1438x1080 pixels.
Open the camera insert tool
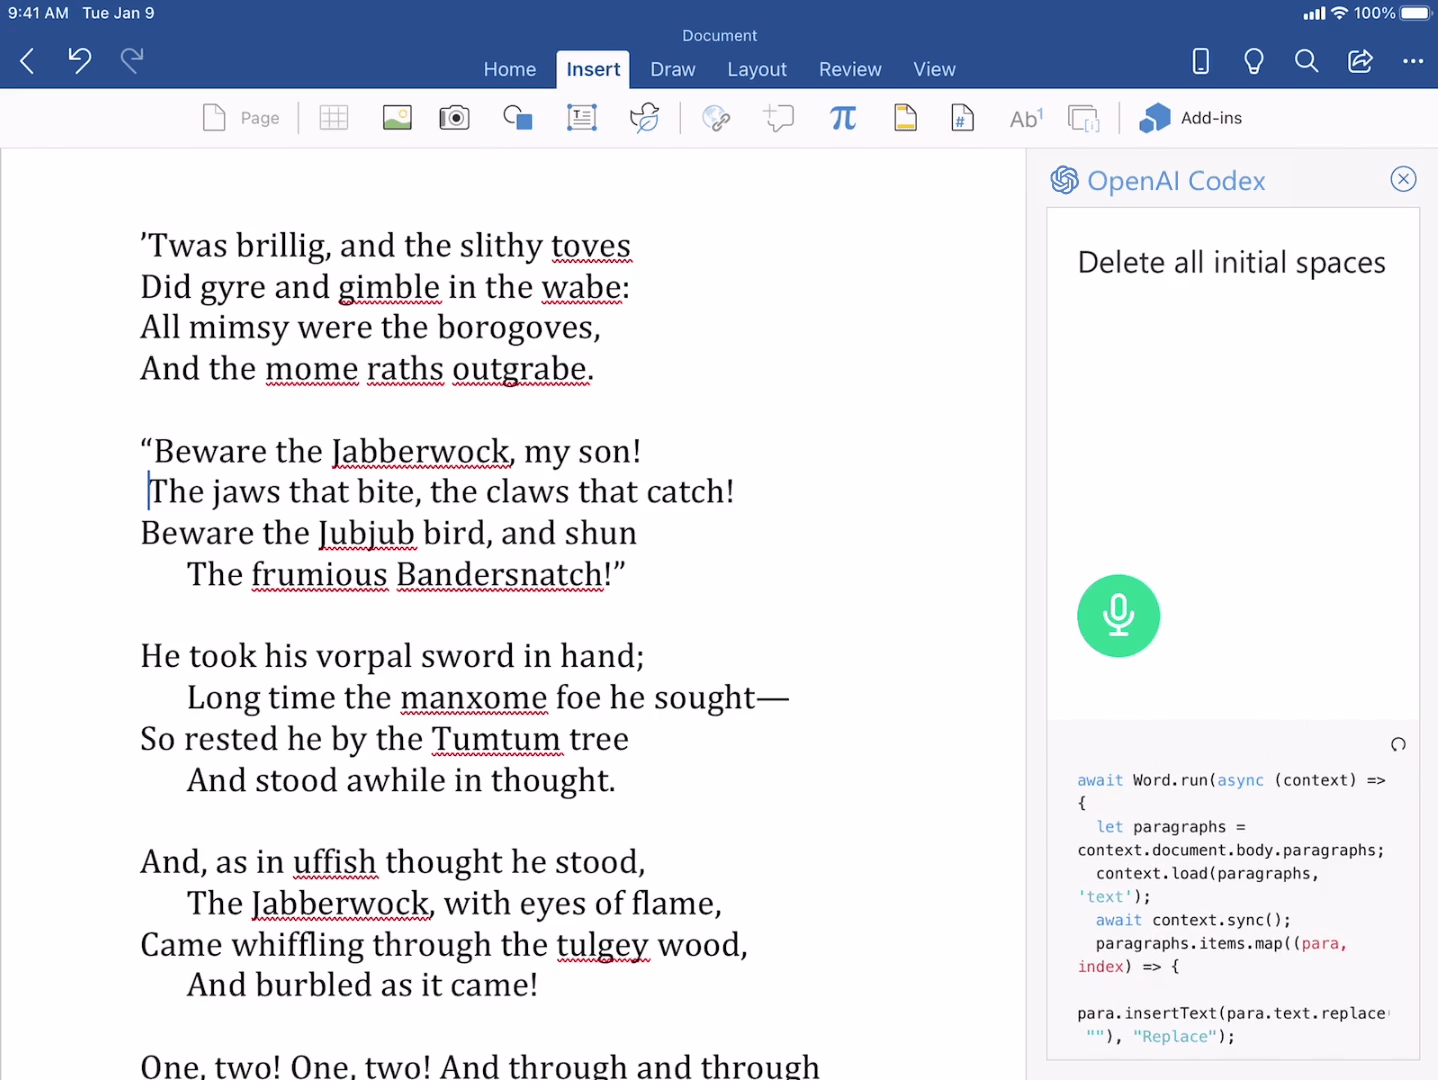tap(454, 118)
